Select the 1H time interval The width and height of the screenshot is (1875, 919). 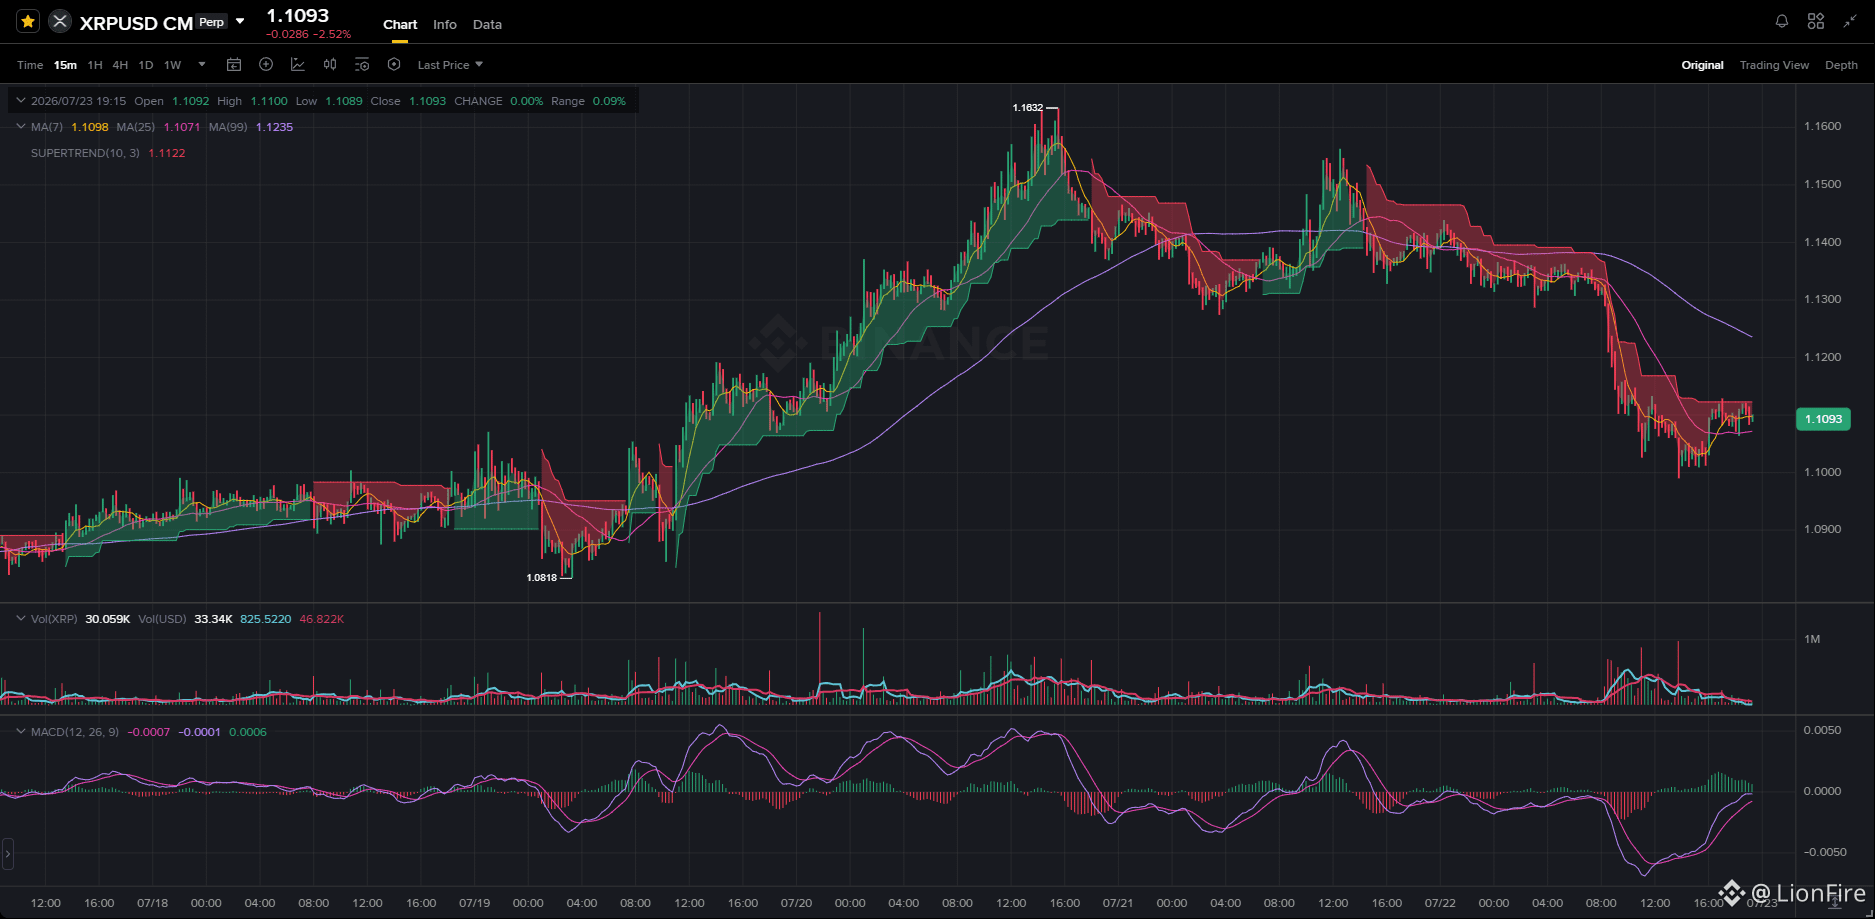pos(95,65)
